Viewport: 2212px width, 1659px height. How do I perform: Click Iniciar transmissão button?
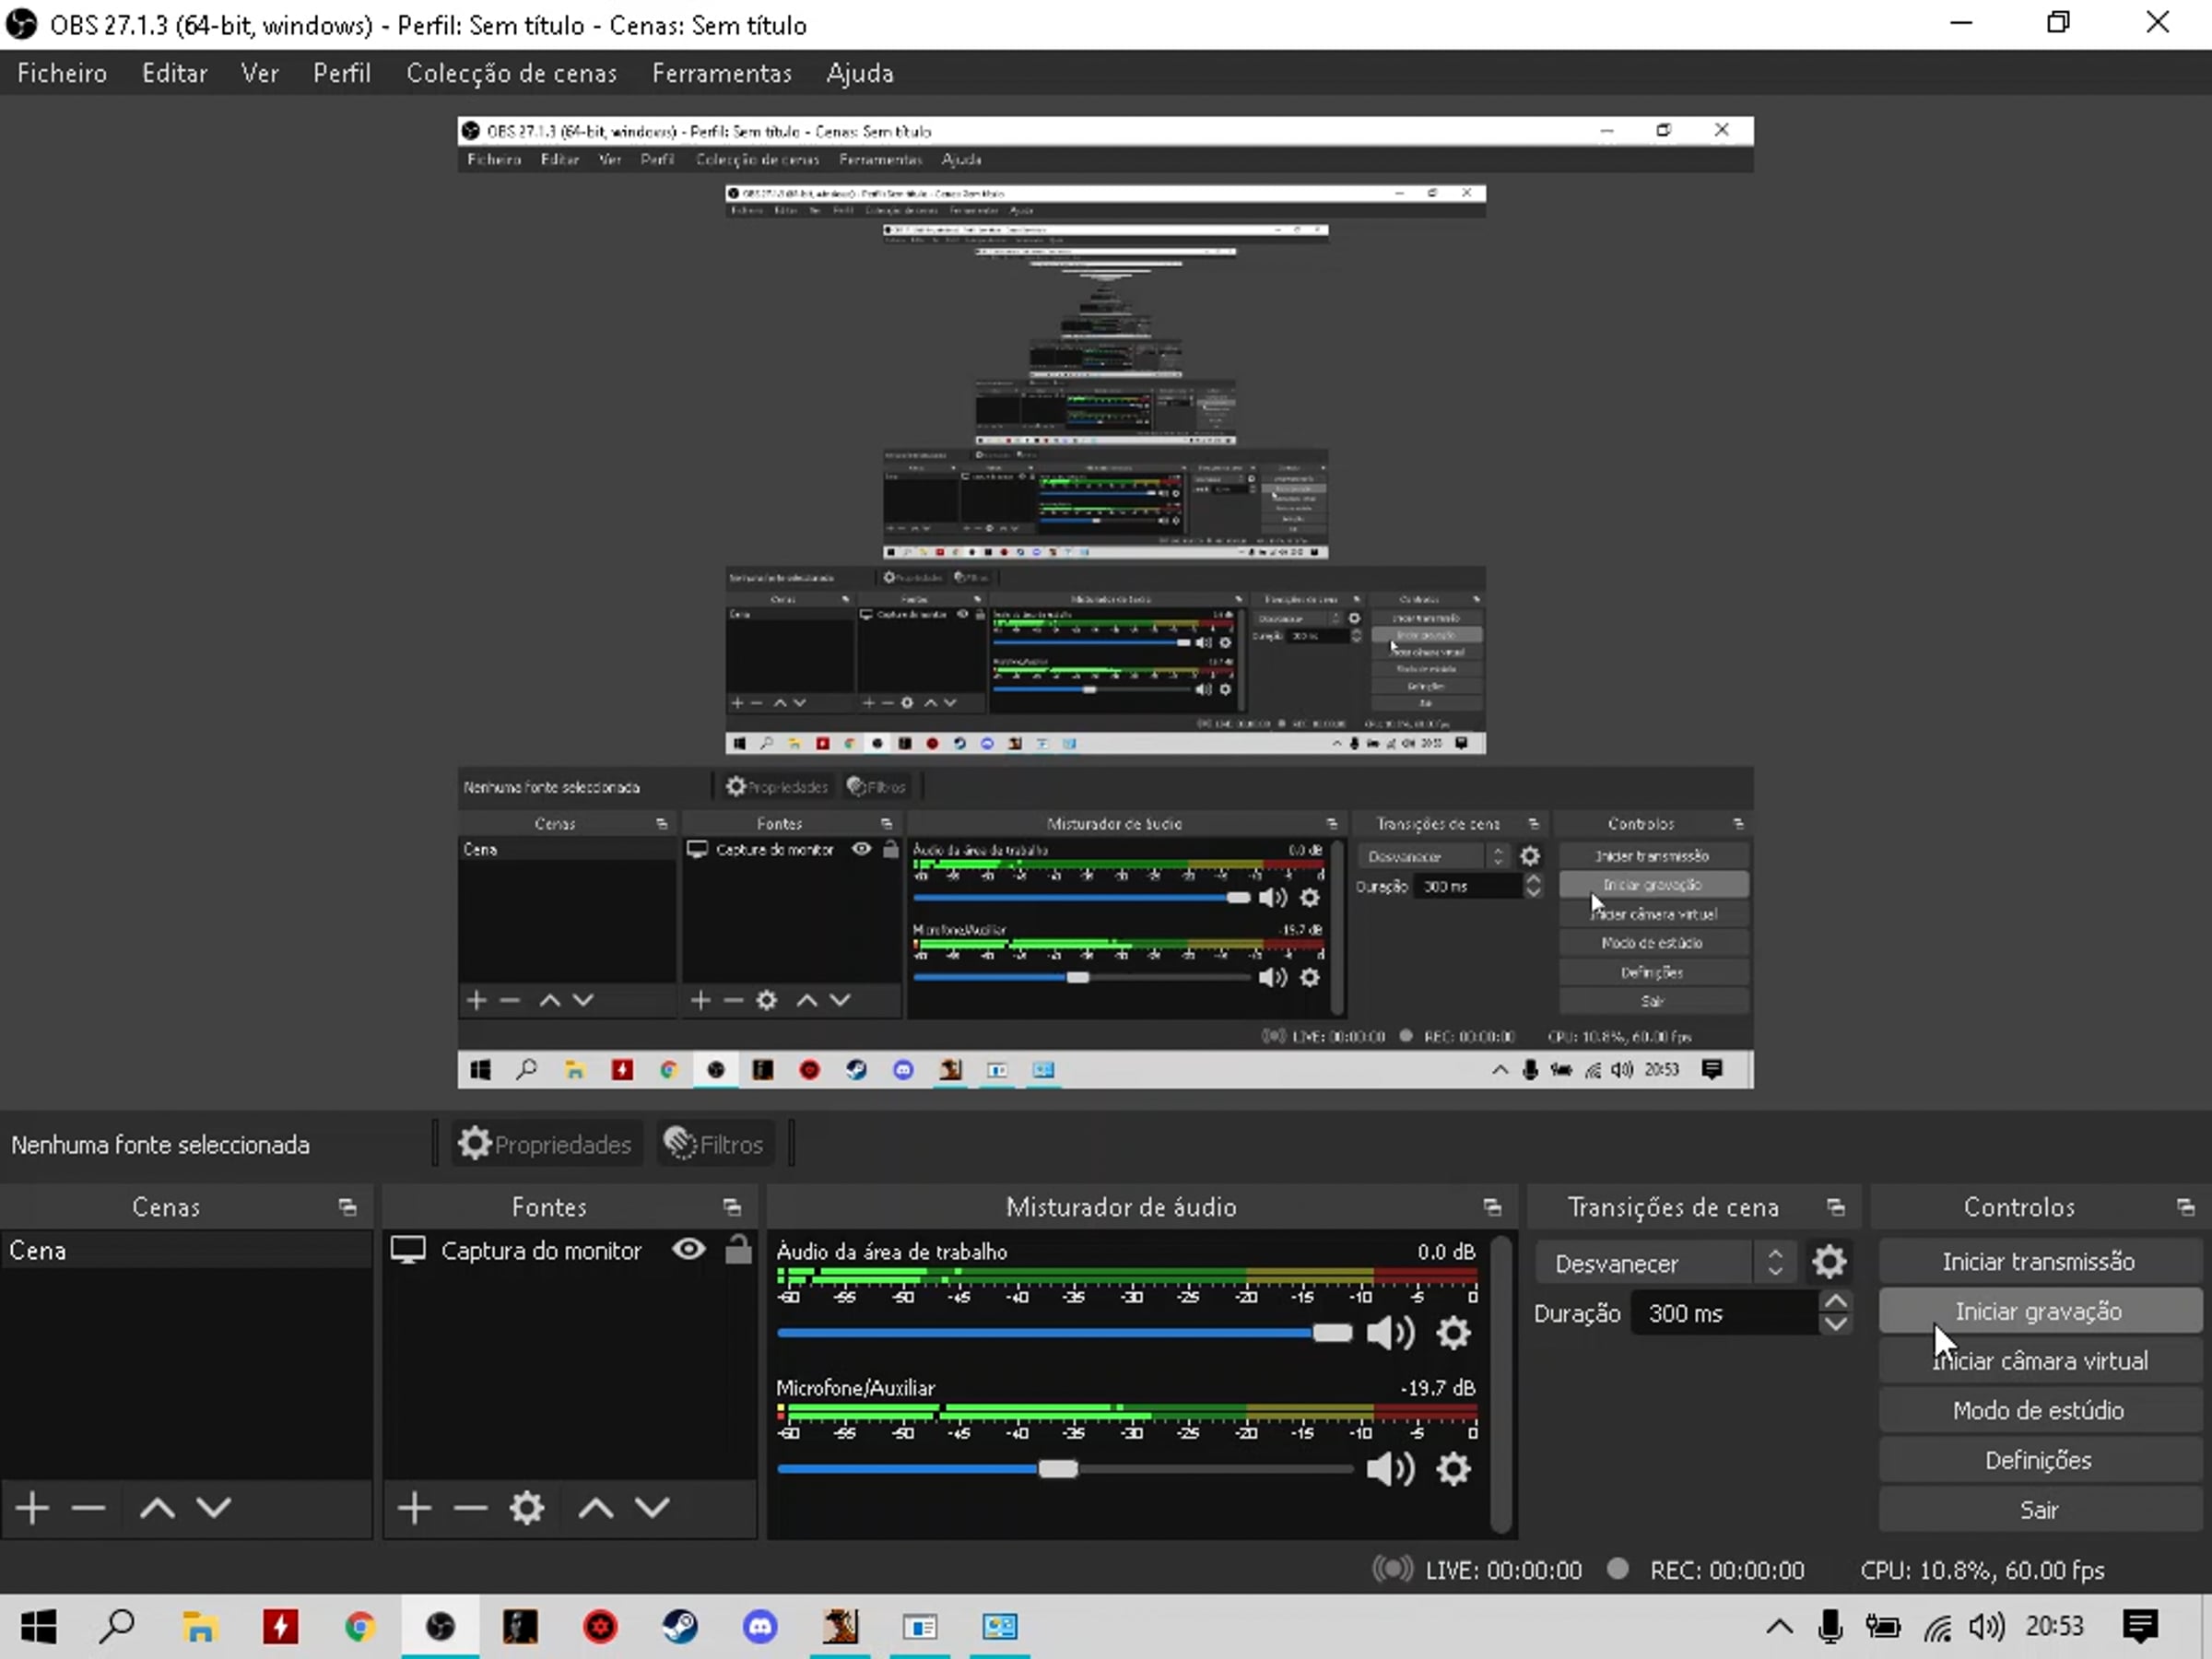2038,1262
